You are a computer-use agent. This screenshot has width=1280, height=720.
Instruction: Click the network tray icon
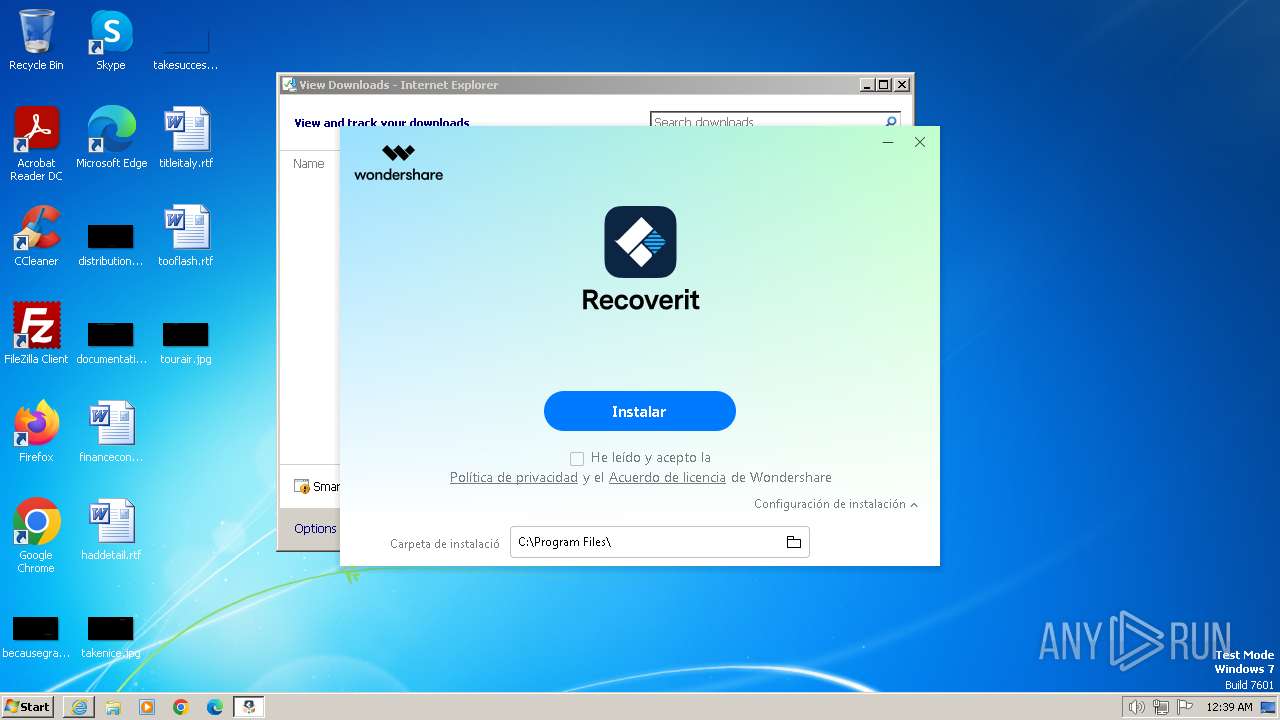pyautogui.click(x=1161, y=707)
